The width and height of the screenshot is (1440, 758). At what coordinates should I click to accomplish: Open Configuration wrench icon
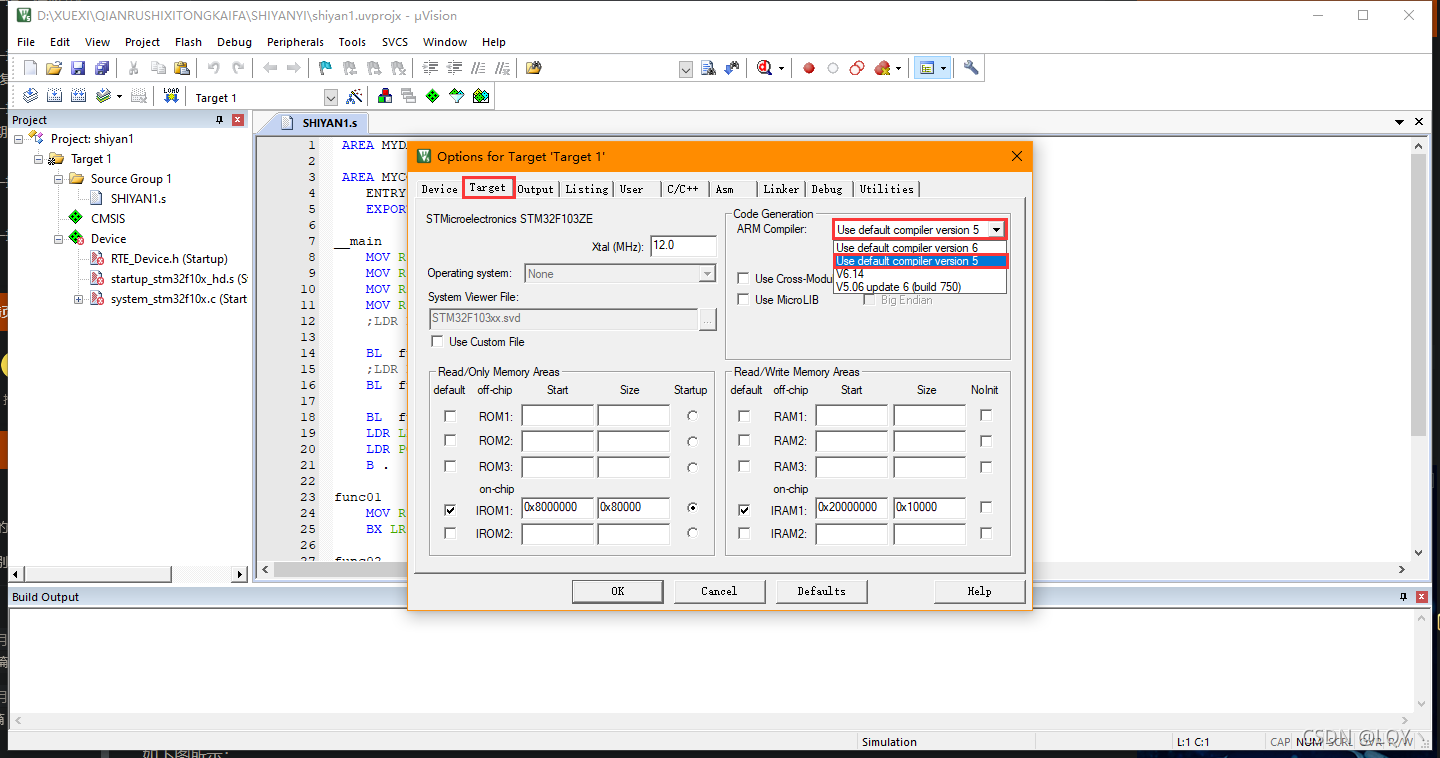pyautogui.click(x=971, y=68)
